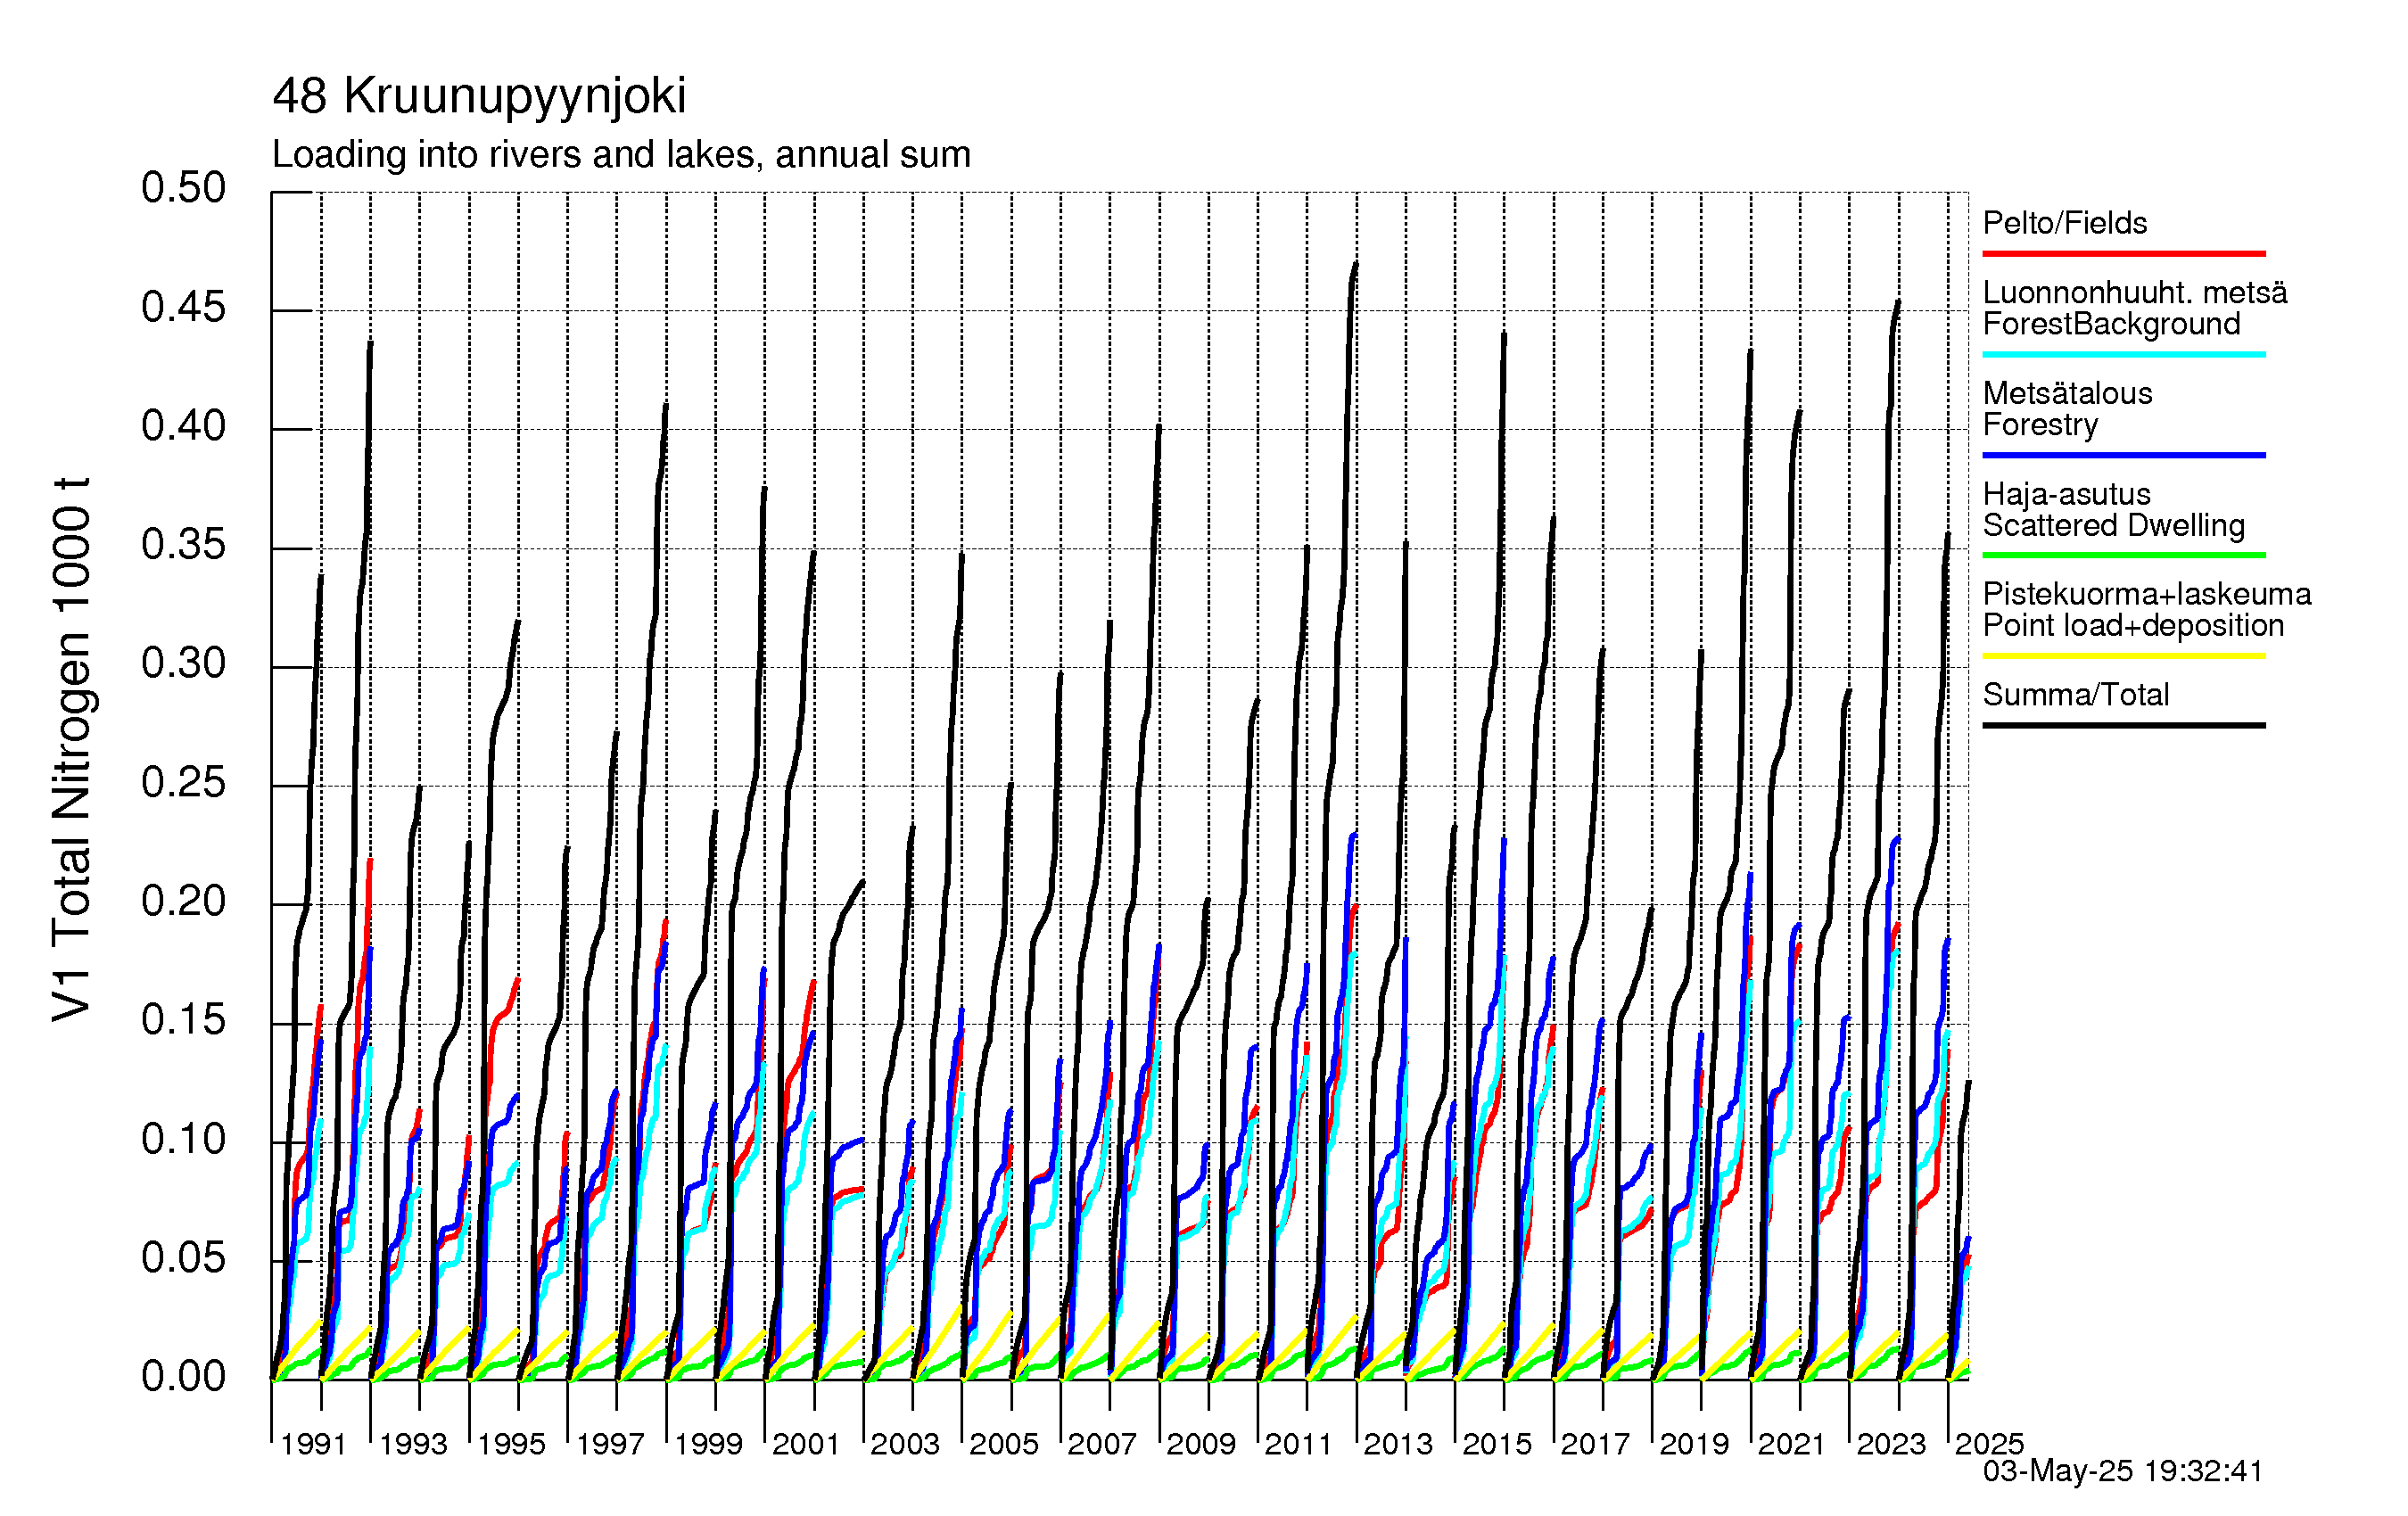Click the 'Luonnonhuuht. metsä' legend text
The height and width of the screenshot is (1516, 2408).
[2134, 293]
